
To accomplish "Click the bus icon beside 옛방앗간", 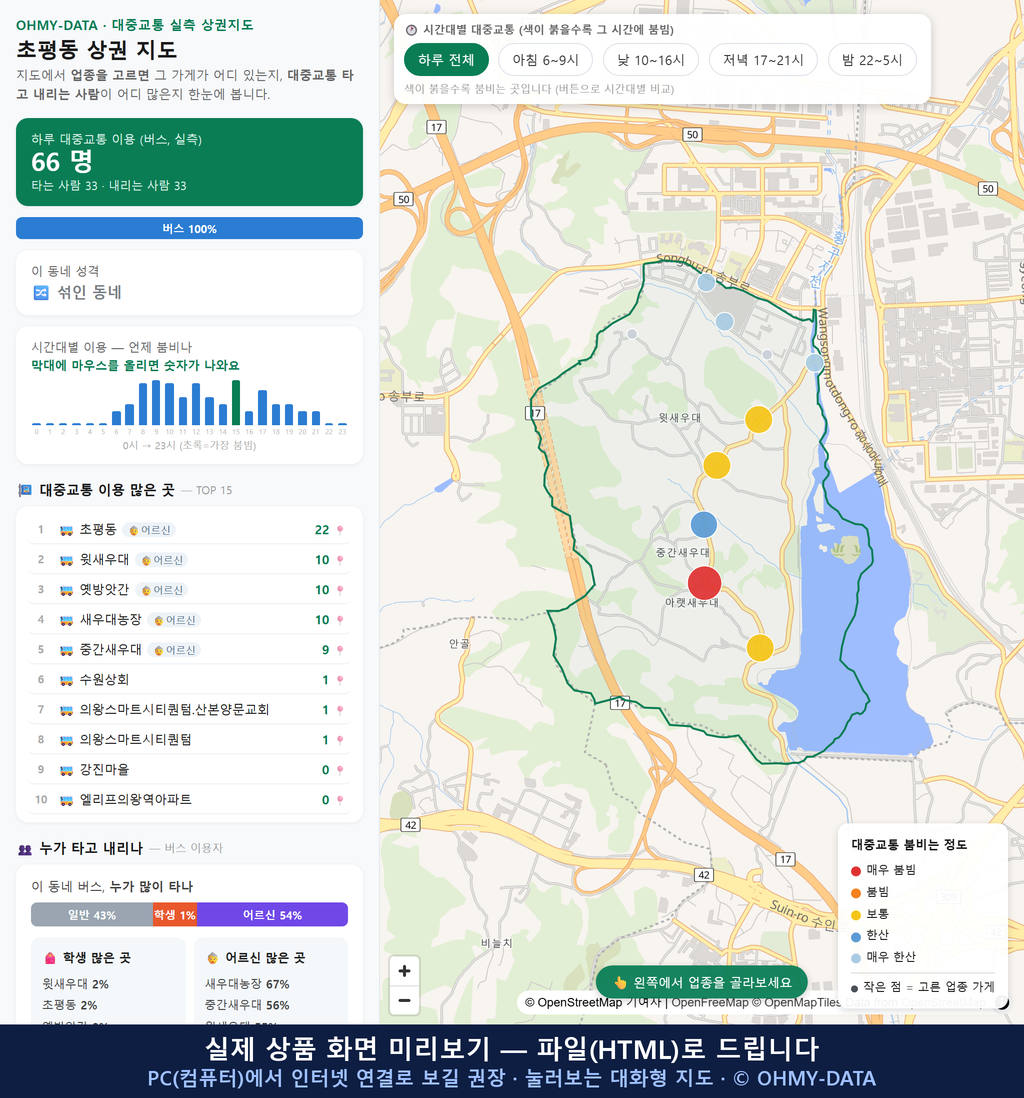I will click(67, 590).
